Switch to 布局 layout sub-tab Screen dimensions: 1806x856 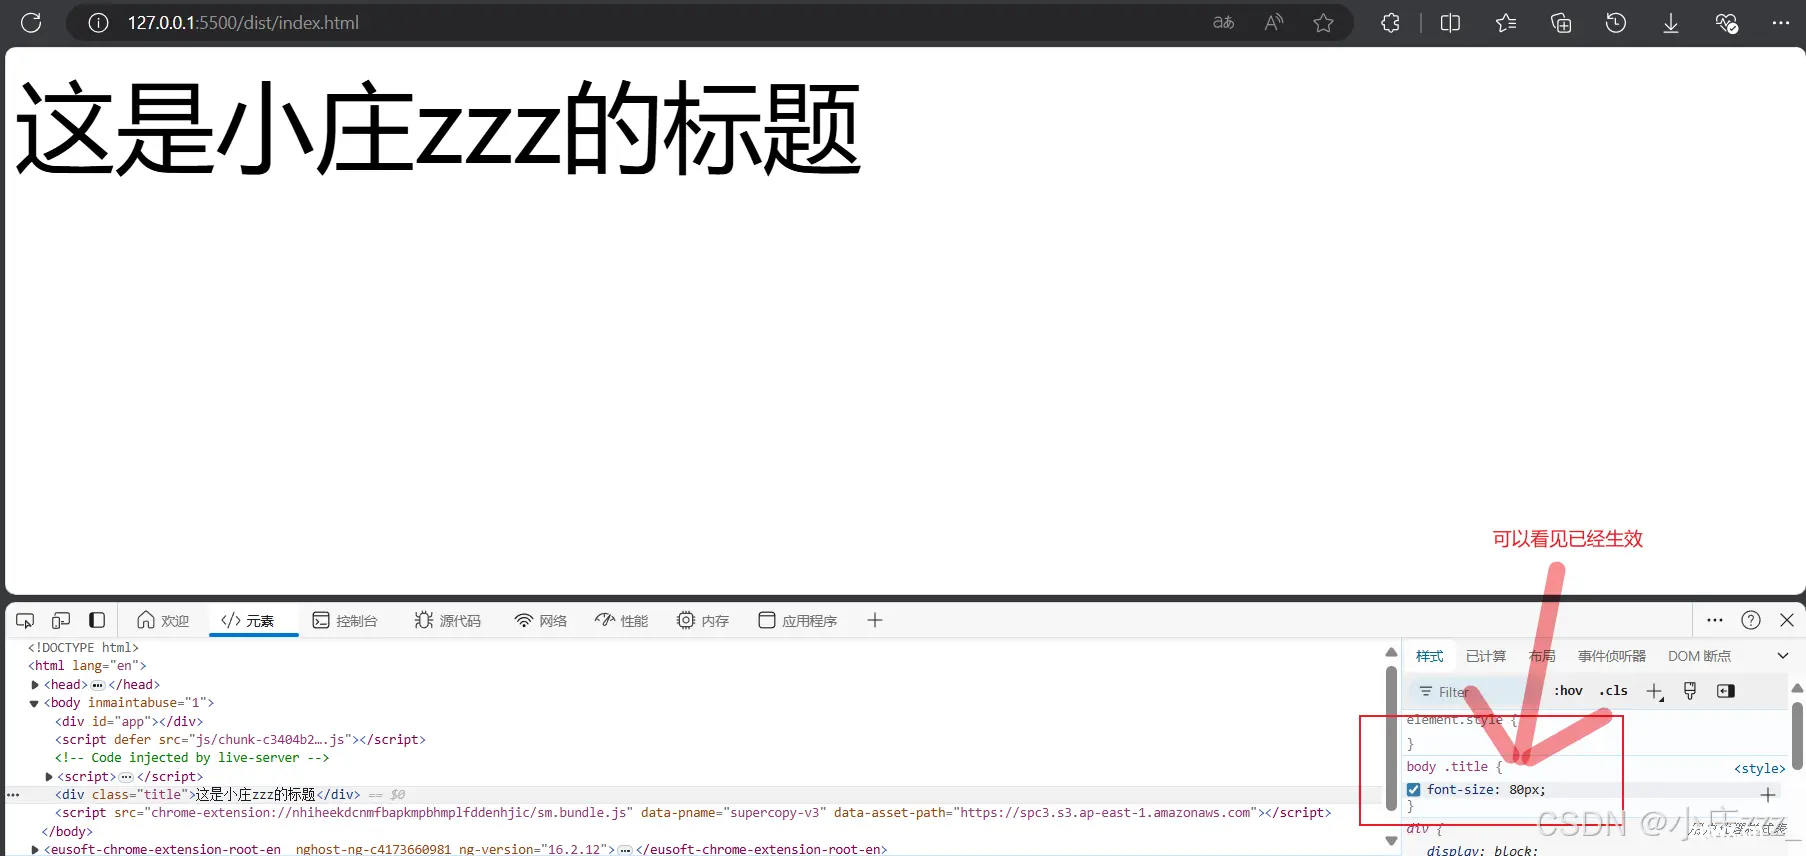point(1542,656)
